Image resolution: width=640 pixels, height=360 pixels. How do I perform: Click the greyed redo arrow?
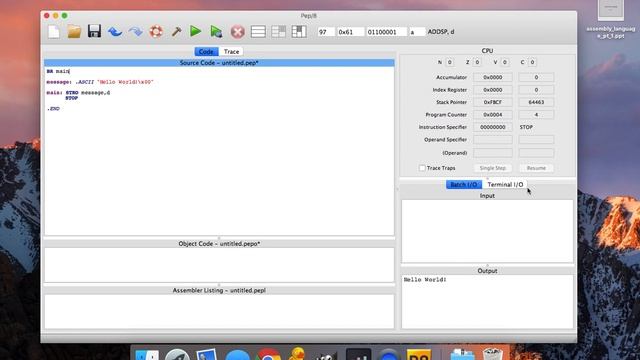(136, 32)
